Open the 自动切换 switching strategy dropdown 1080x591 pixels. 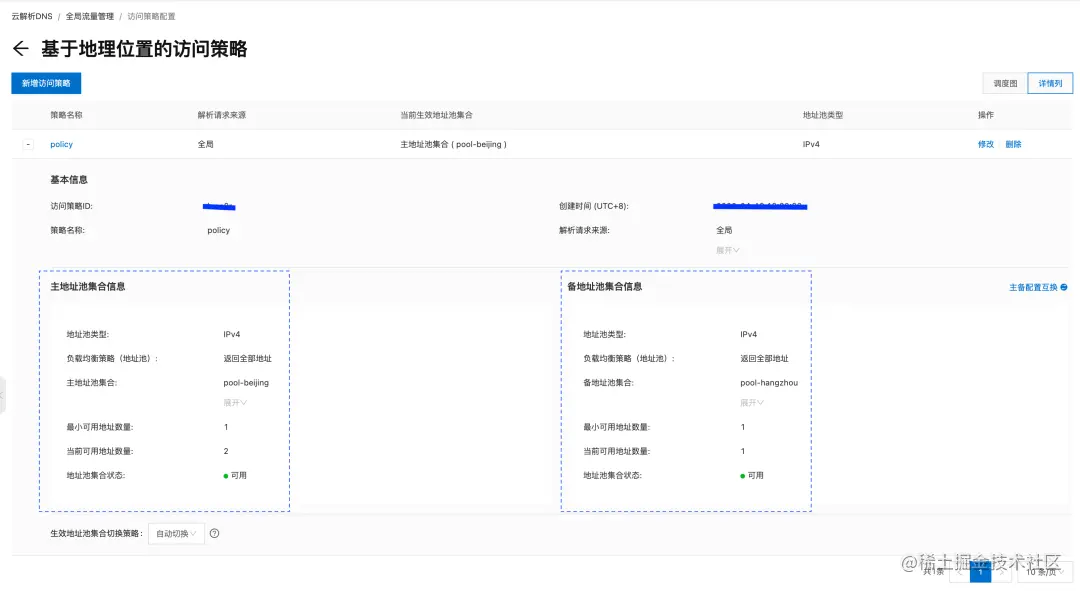pyautogui.click(x=176, y=533)
